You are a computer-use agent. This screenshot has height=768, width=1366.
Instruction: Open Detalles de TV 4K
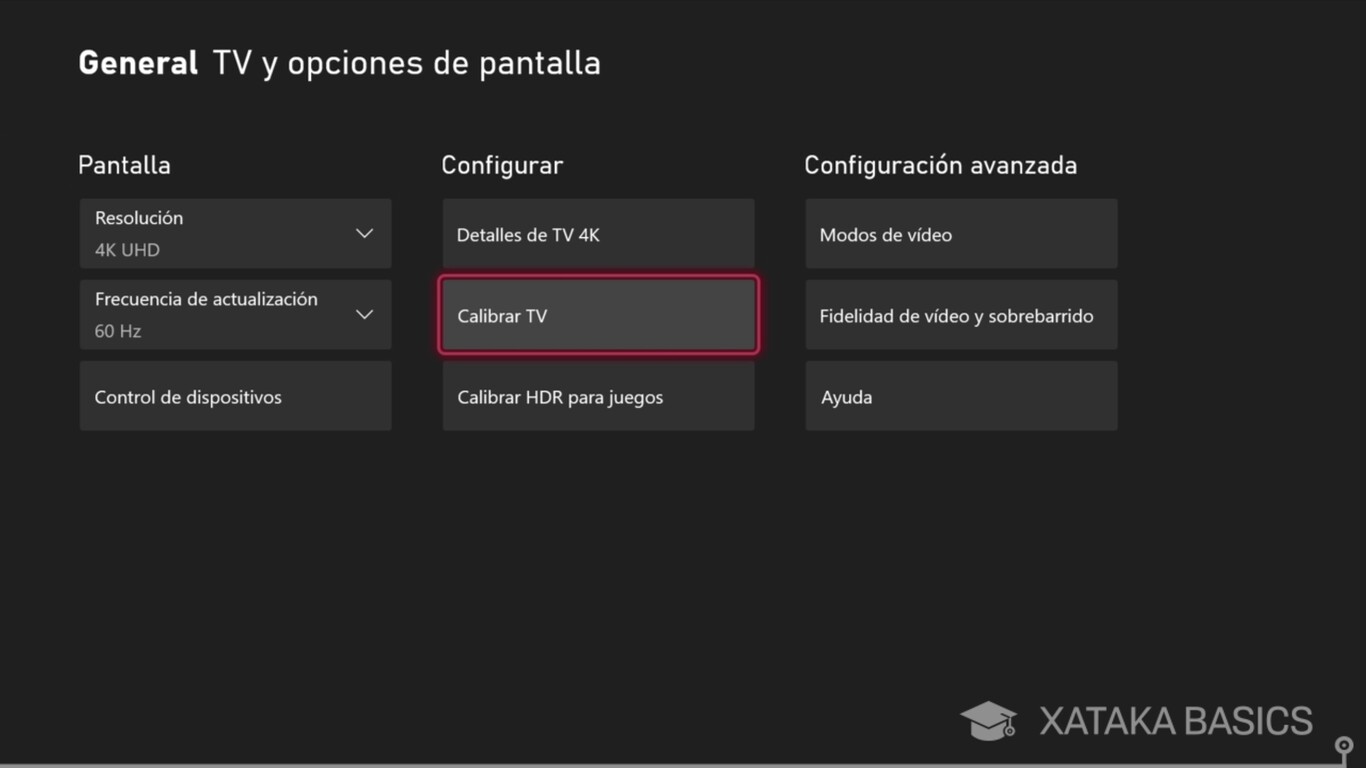click(x=598, y=234)
